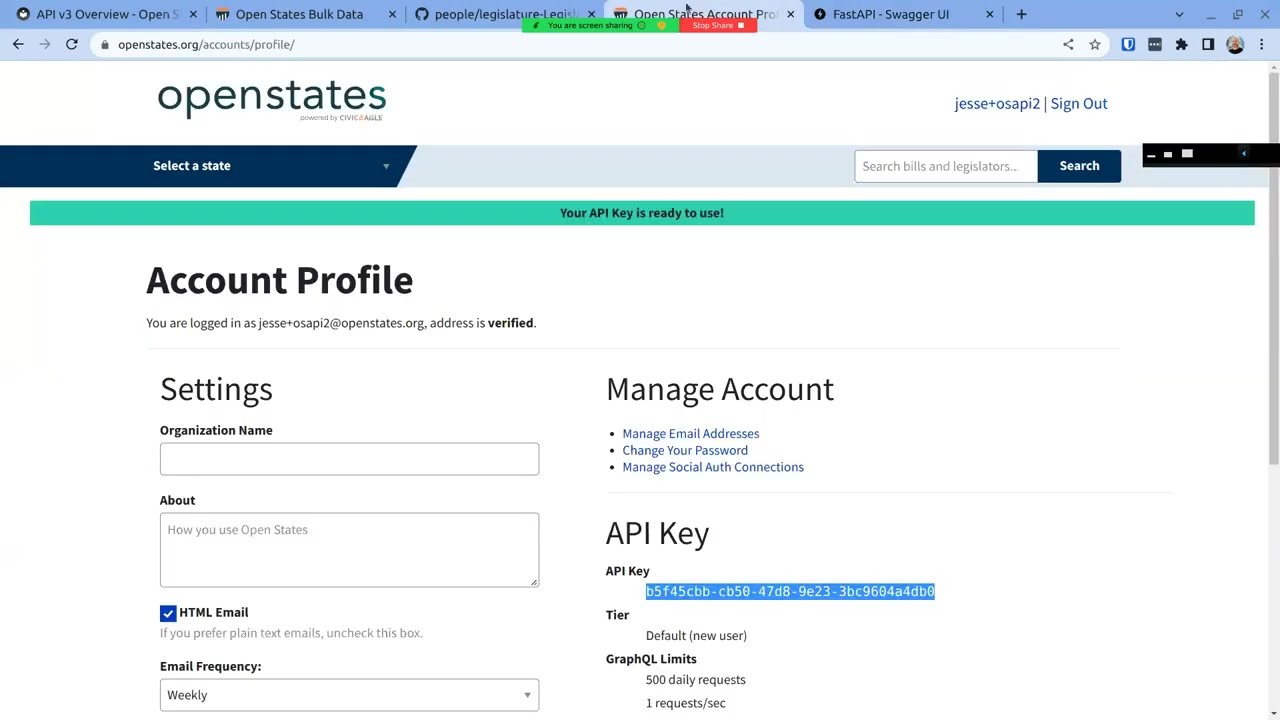Open a new browser tab with the plus icon
This screenshot has height=720, width=1280.
[x=1021, y=14]
